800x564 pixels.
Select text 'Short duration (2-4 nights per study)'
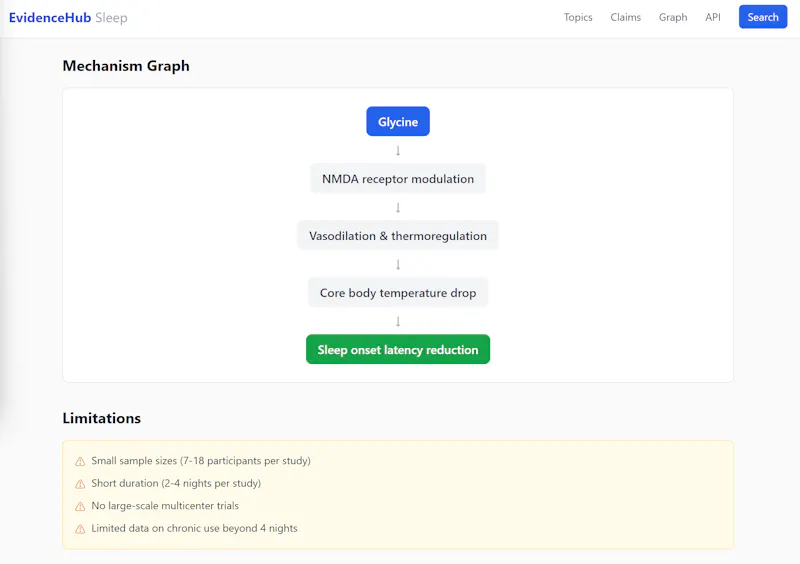[176, 483]
